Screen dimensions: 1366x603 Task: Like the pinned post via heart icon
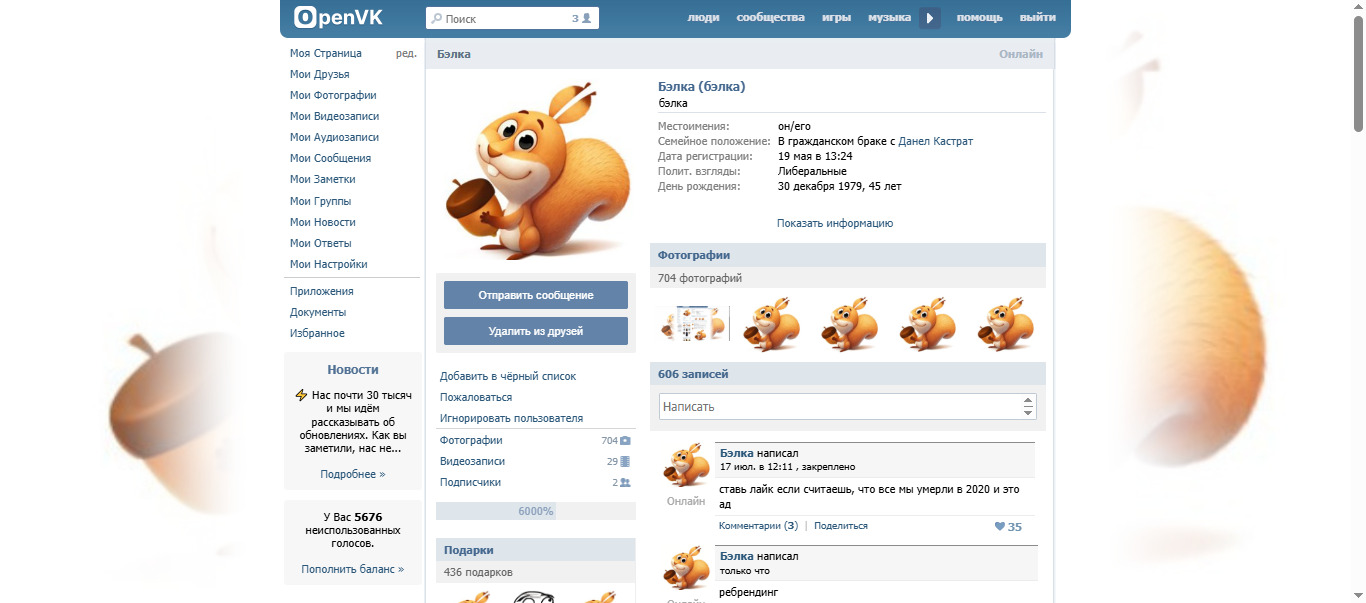1000,527
